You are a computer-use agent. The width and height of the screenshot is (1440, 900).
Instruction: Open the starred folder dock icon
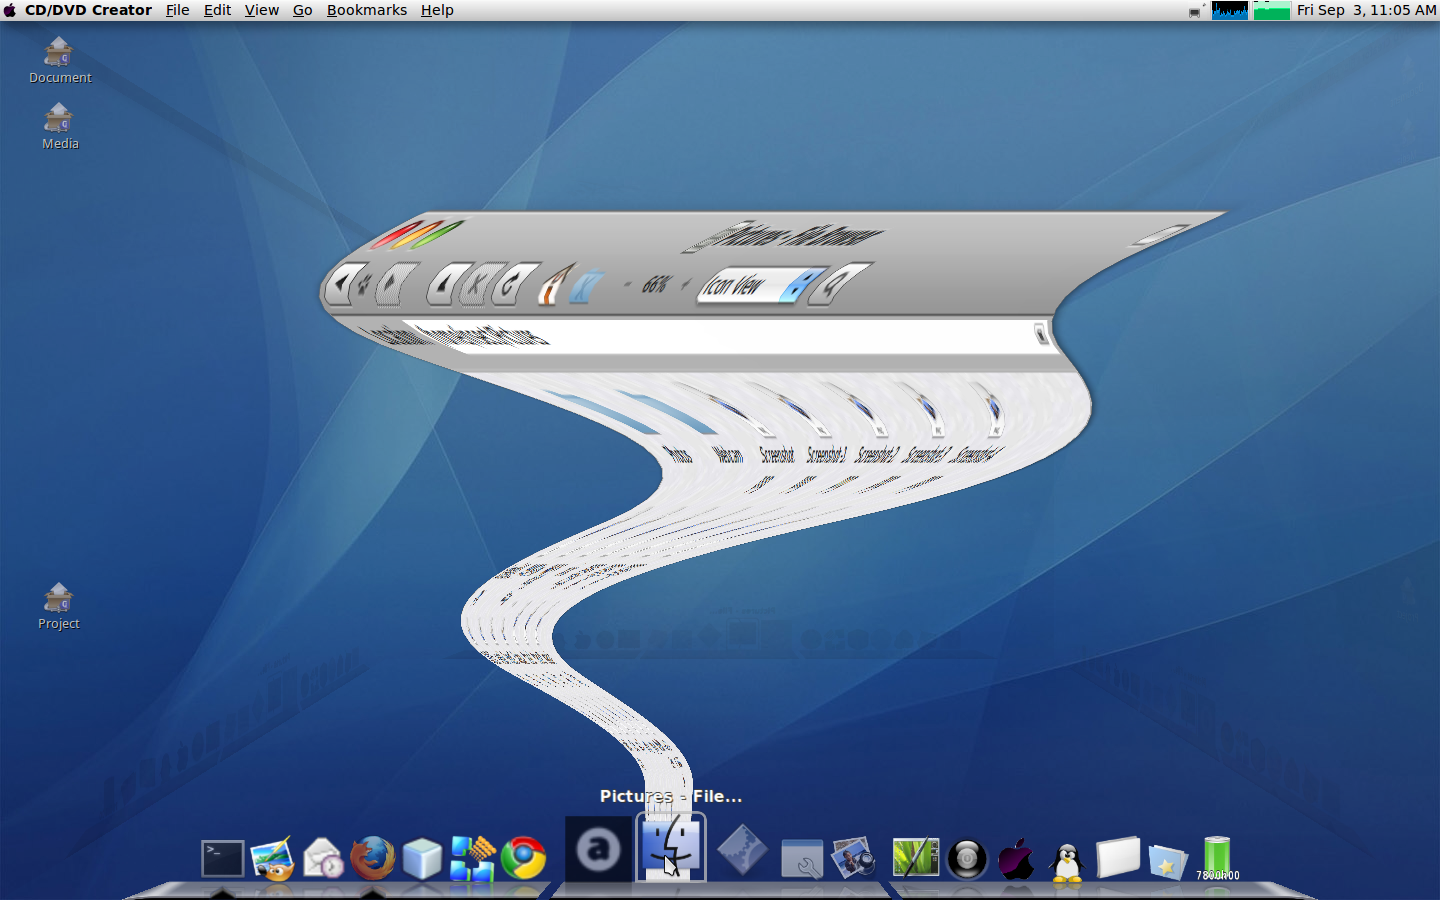point(1167,860)
